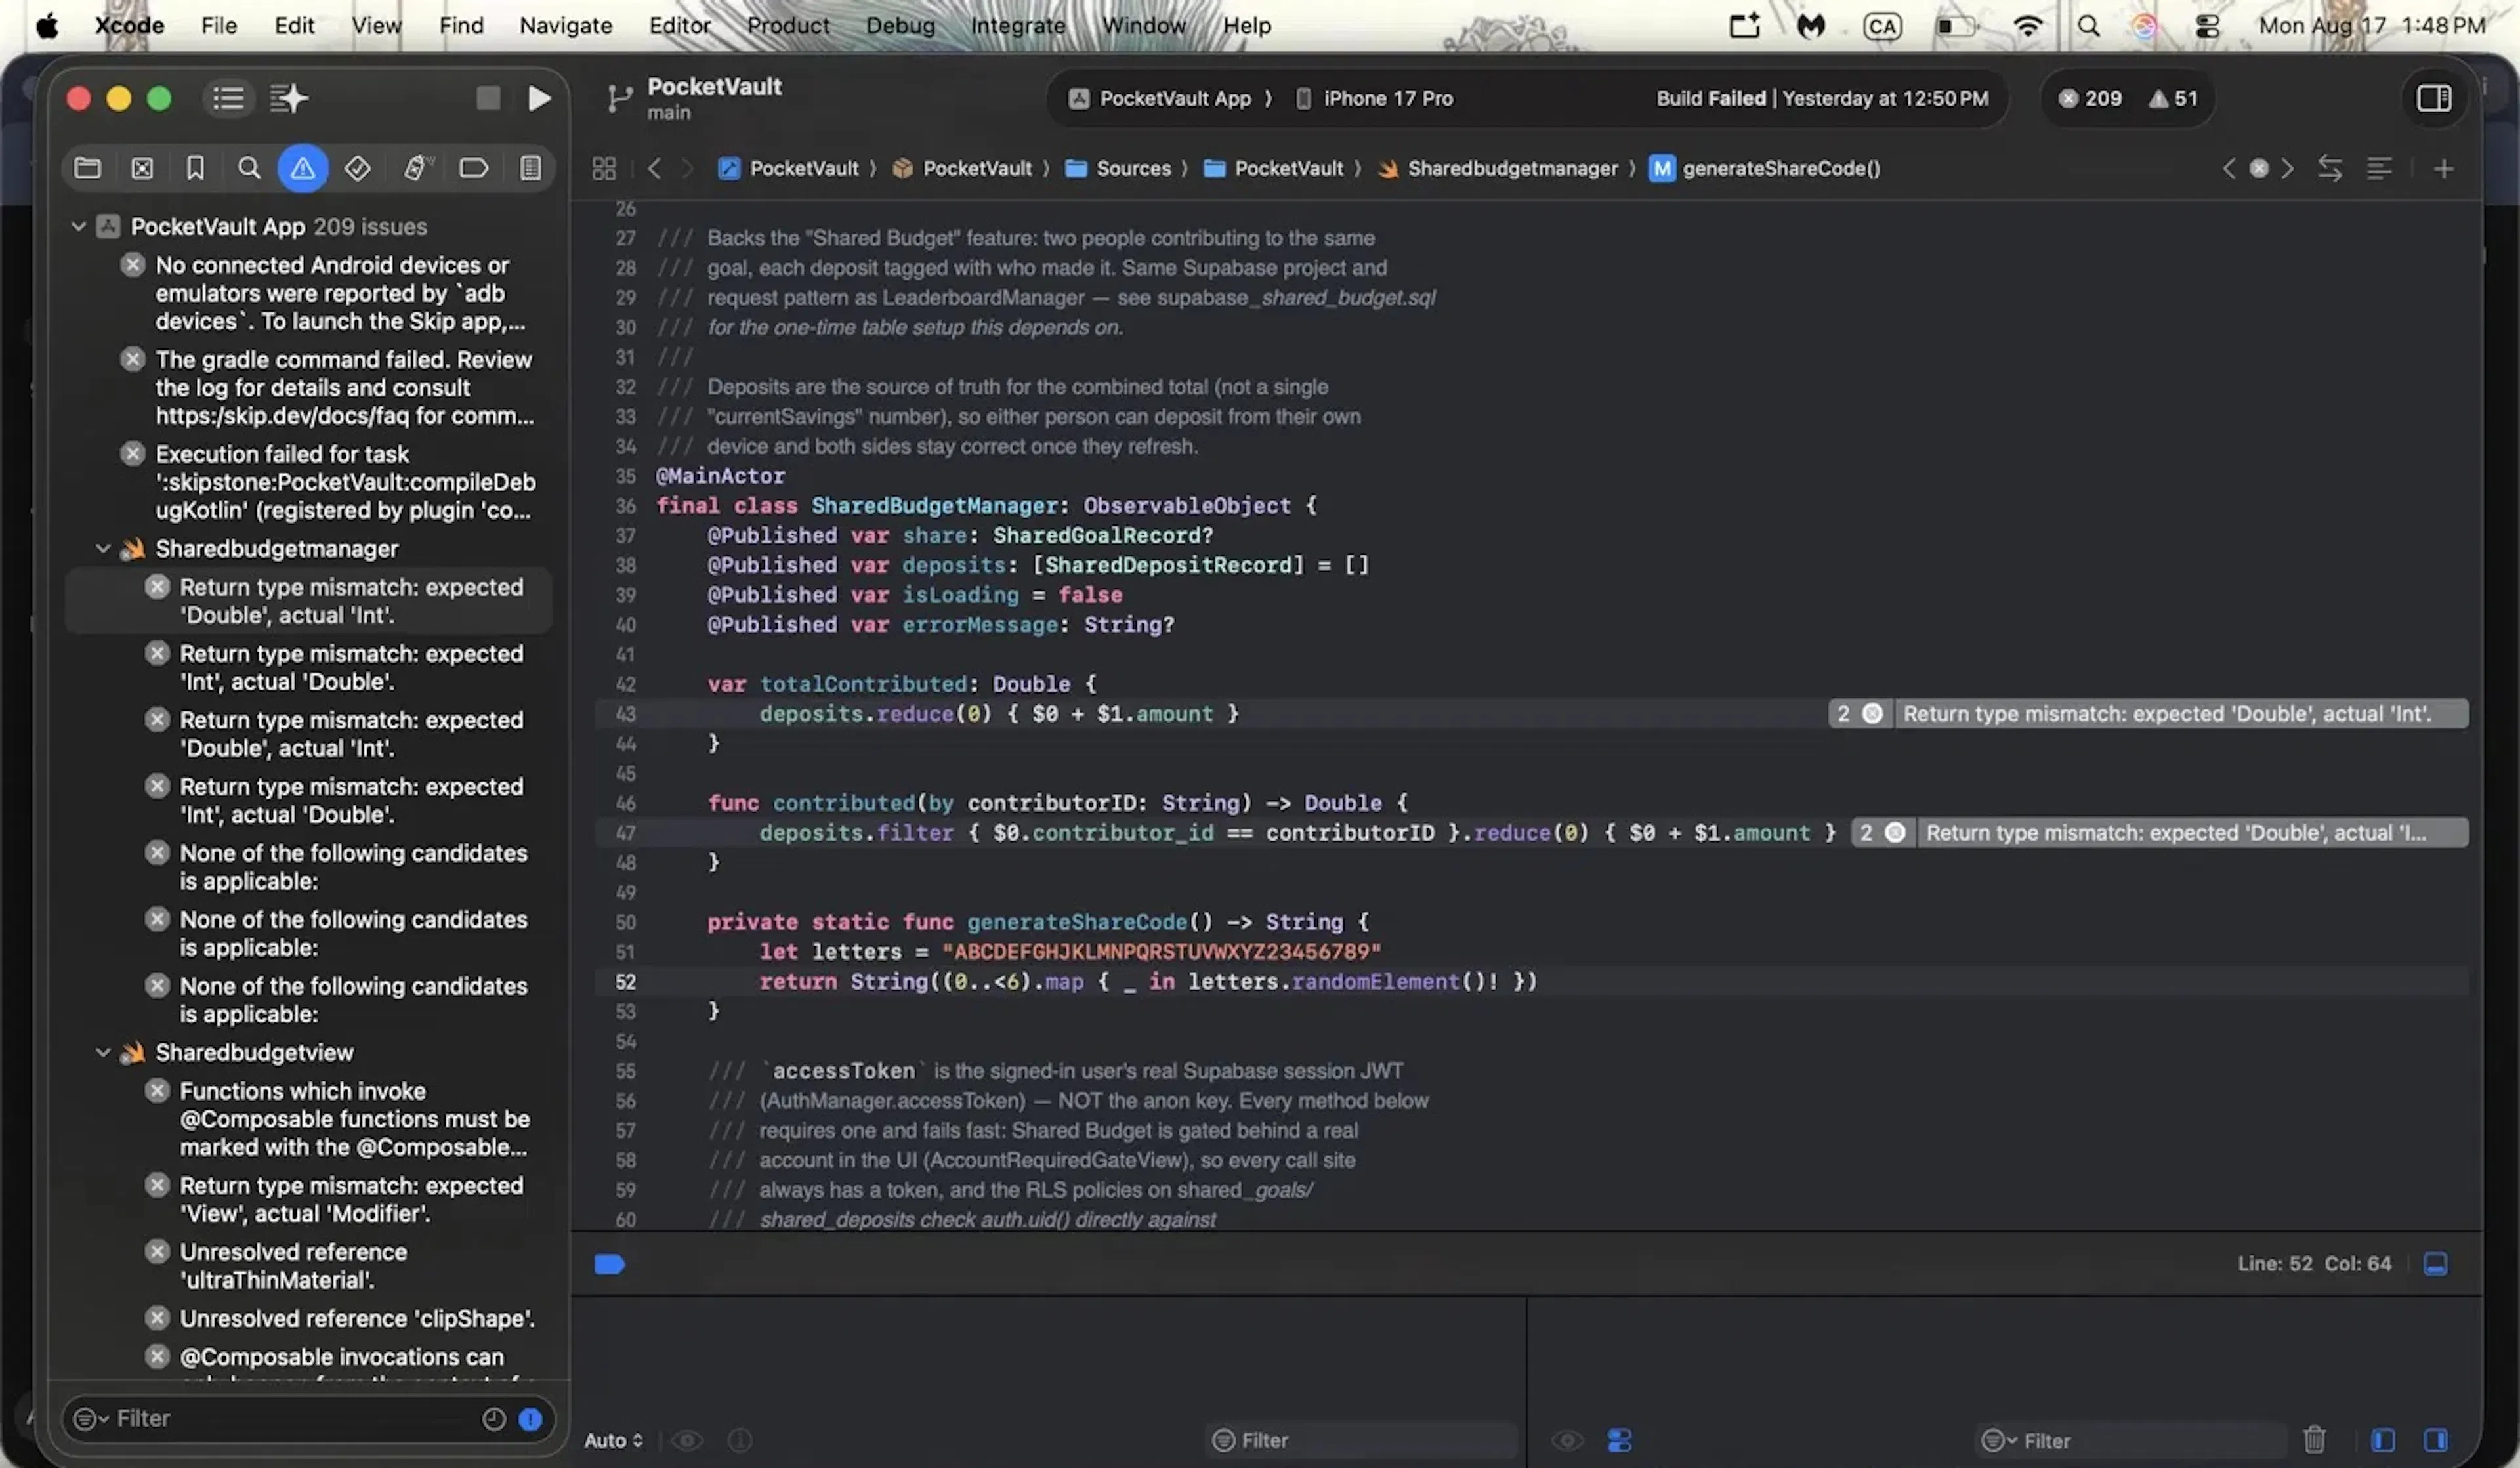
Task: Select the 'gradle command failed' issue
Action: click(328, 387)
